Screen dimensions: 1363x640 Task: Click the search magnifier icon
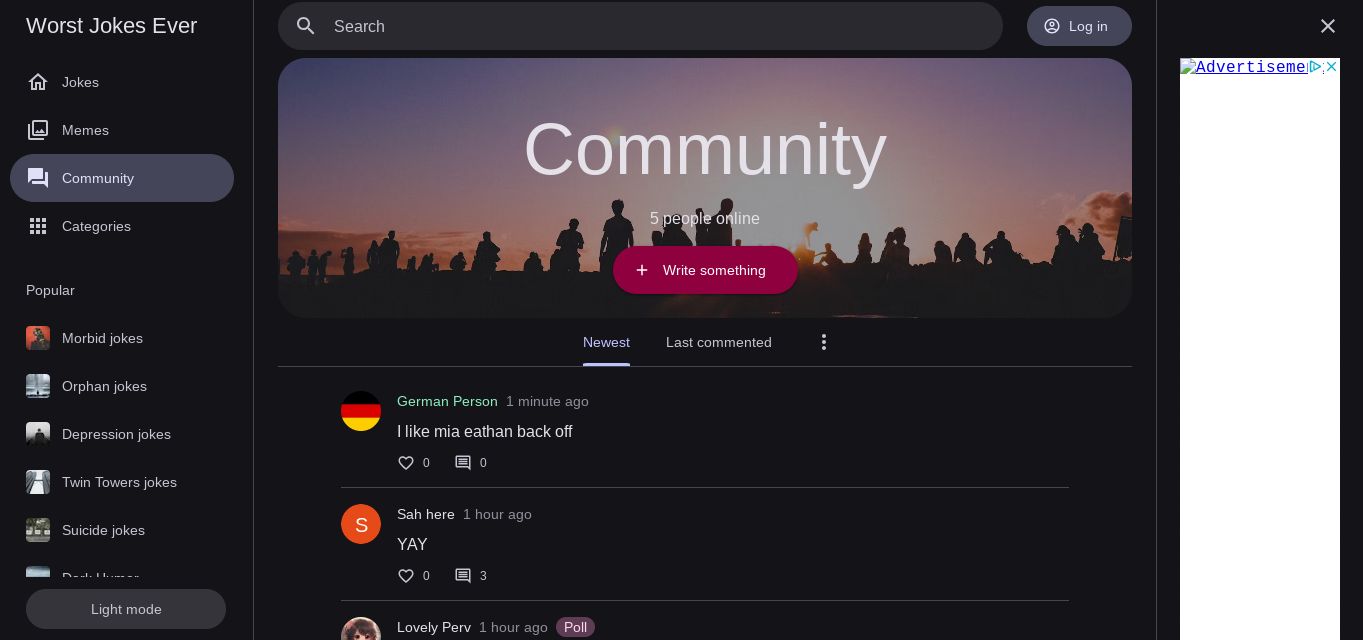coord(306,26)
